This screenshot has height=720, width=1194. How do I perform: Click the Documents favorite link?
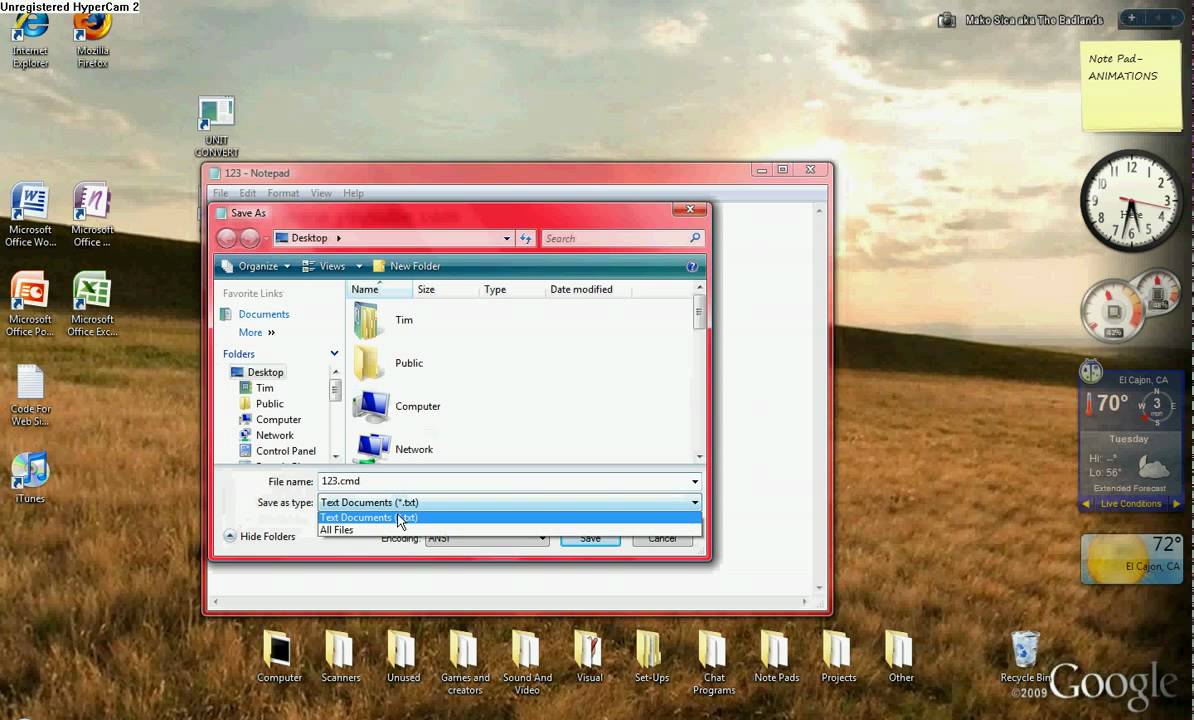(x=263, y=314)
